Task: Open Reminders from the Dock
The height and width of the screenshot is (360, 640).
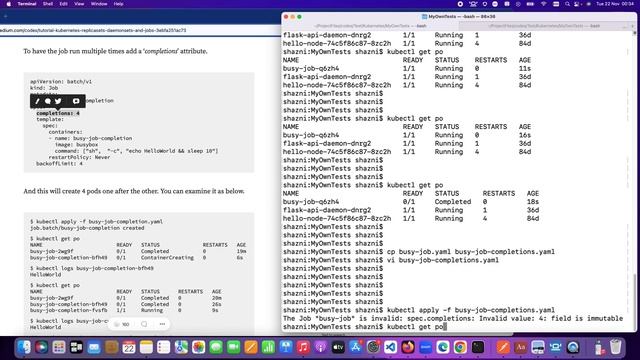Action: click(164, 347)
